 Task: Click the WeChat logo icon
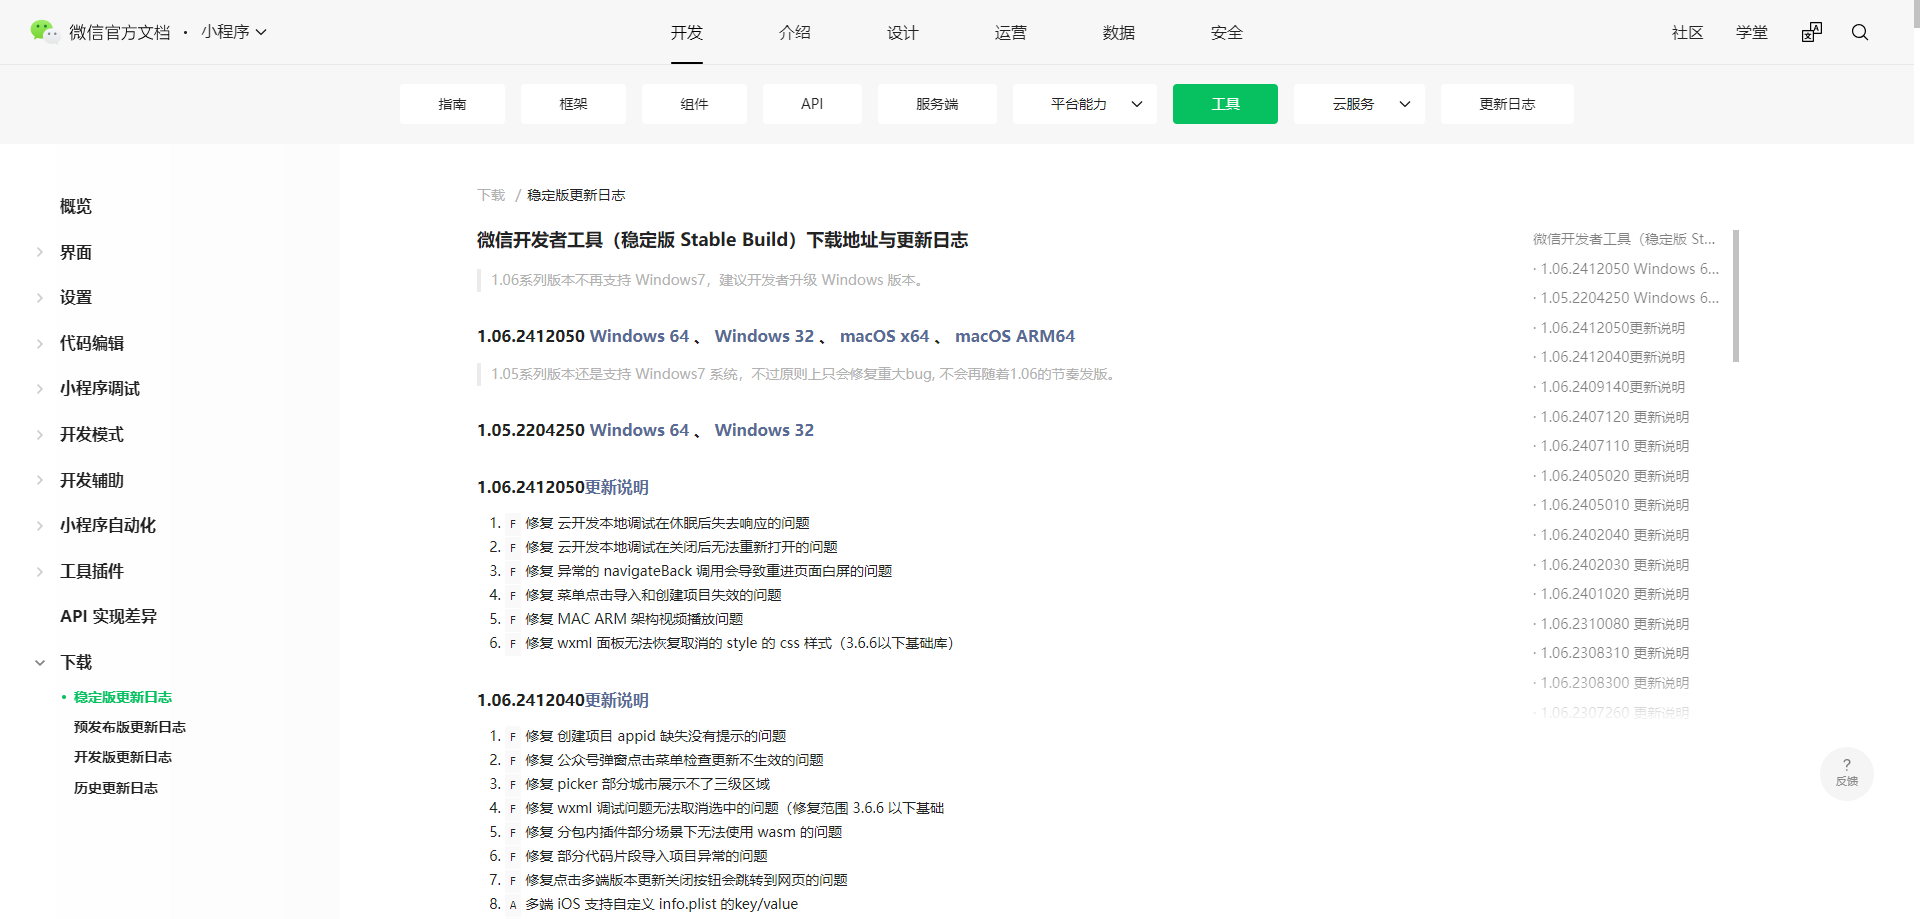[x=44, y=32]
